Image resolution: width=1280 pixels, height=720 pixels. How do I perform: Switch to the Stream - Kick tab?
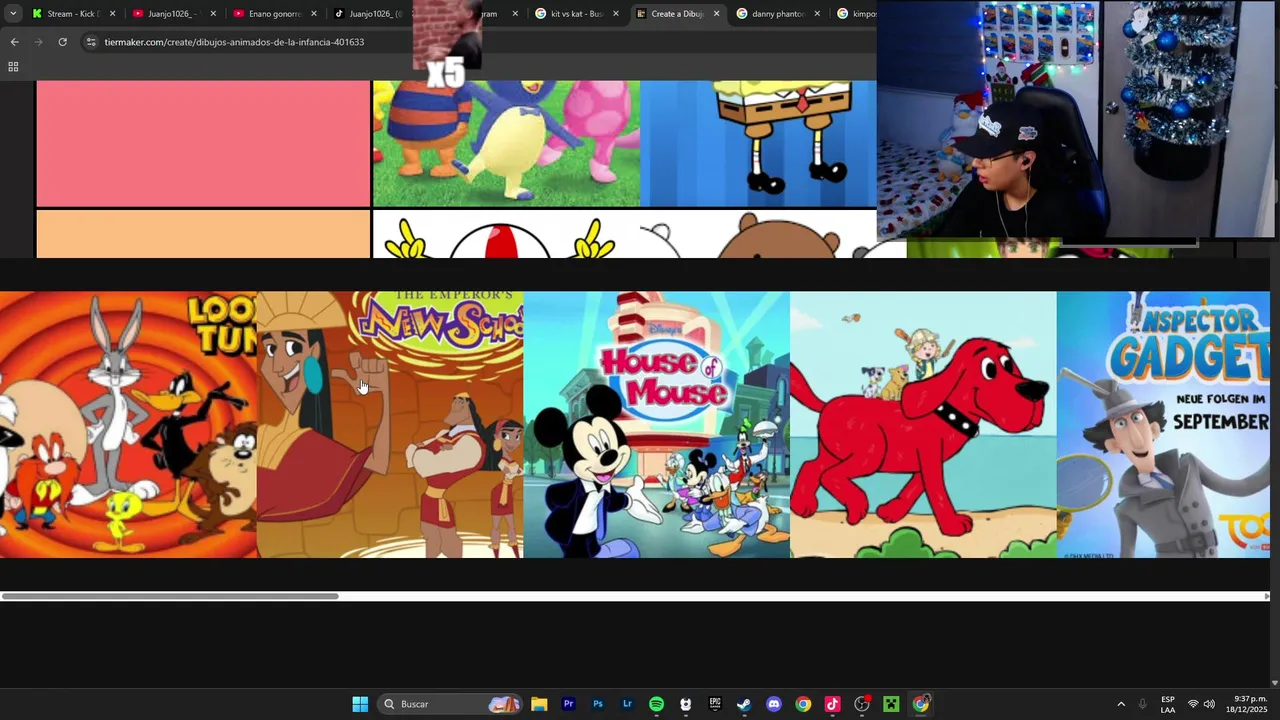[x=73, y=14]
